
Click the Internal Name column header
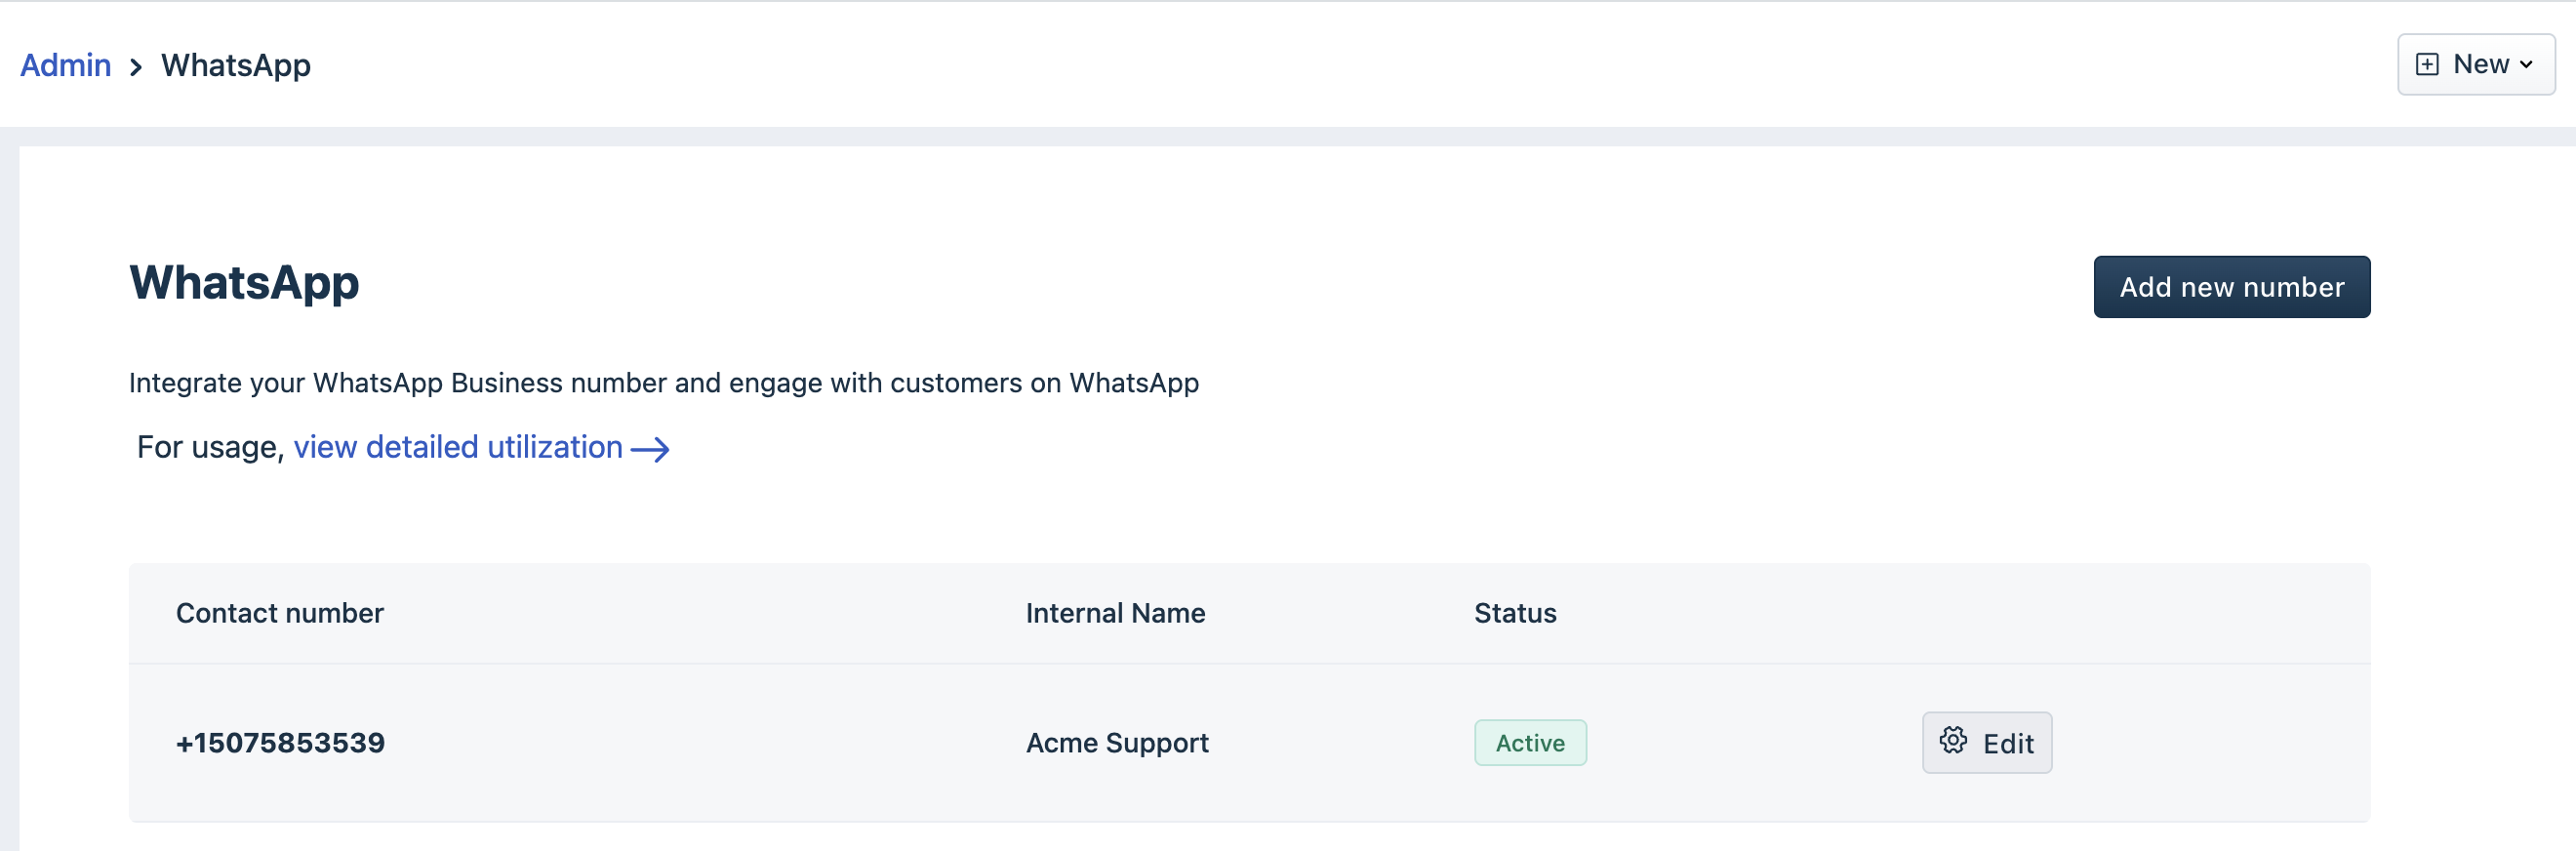[1115, 613]
